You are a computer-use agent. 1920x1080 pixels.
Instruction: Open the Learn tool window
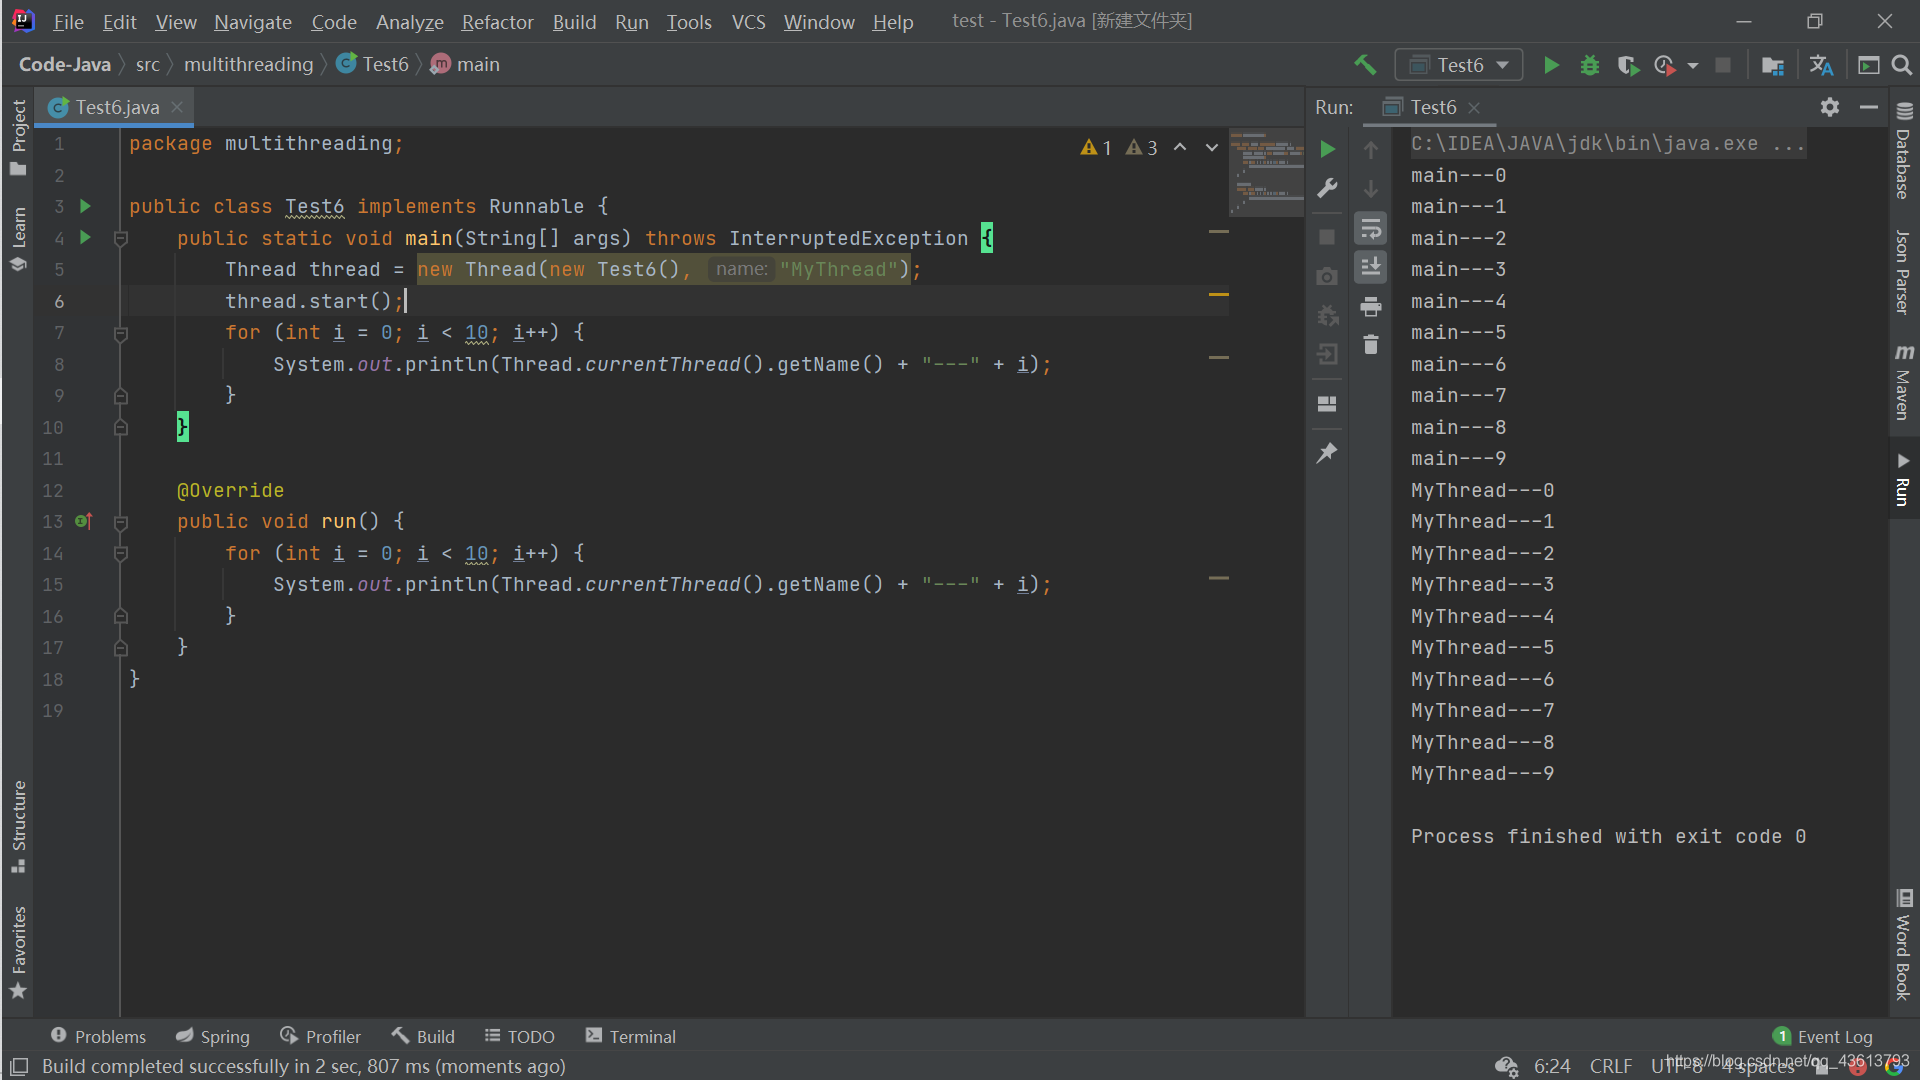coord(18,239)
